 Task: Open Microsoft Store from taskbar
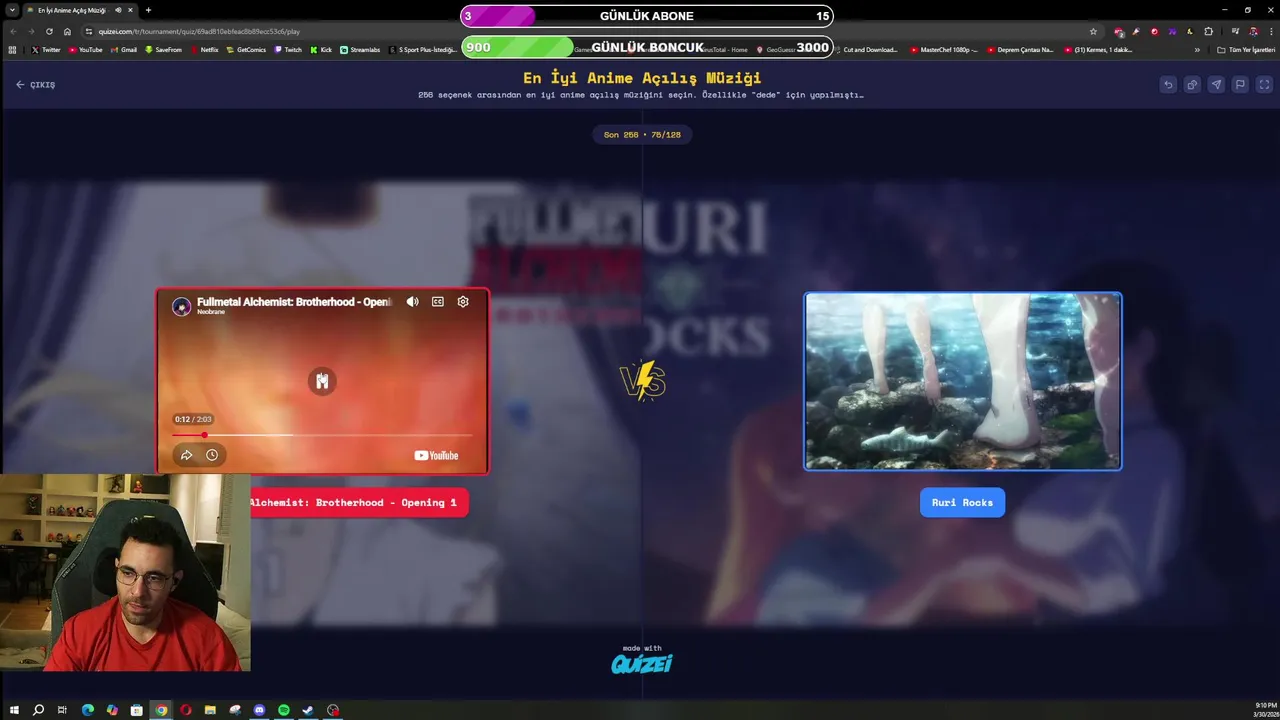click(x=137, y=710)
